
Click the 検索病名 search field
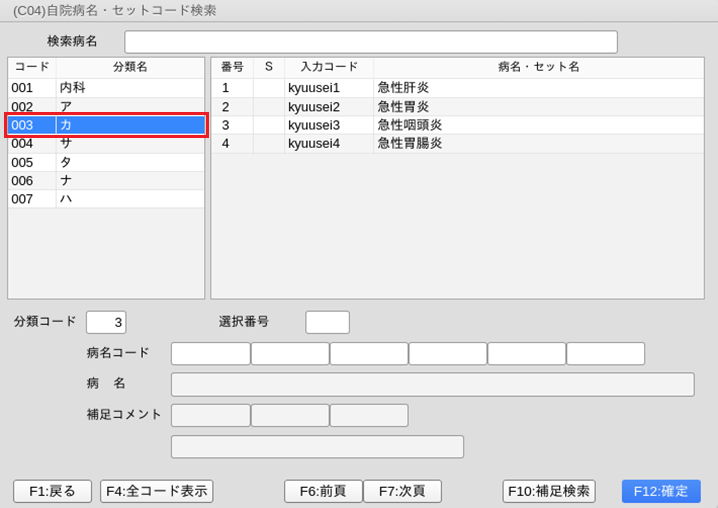370,42
